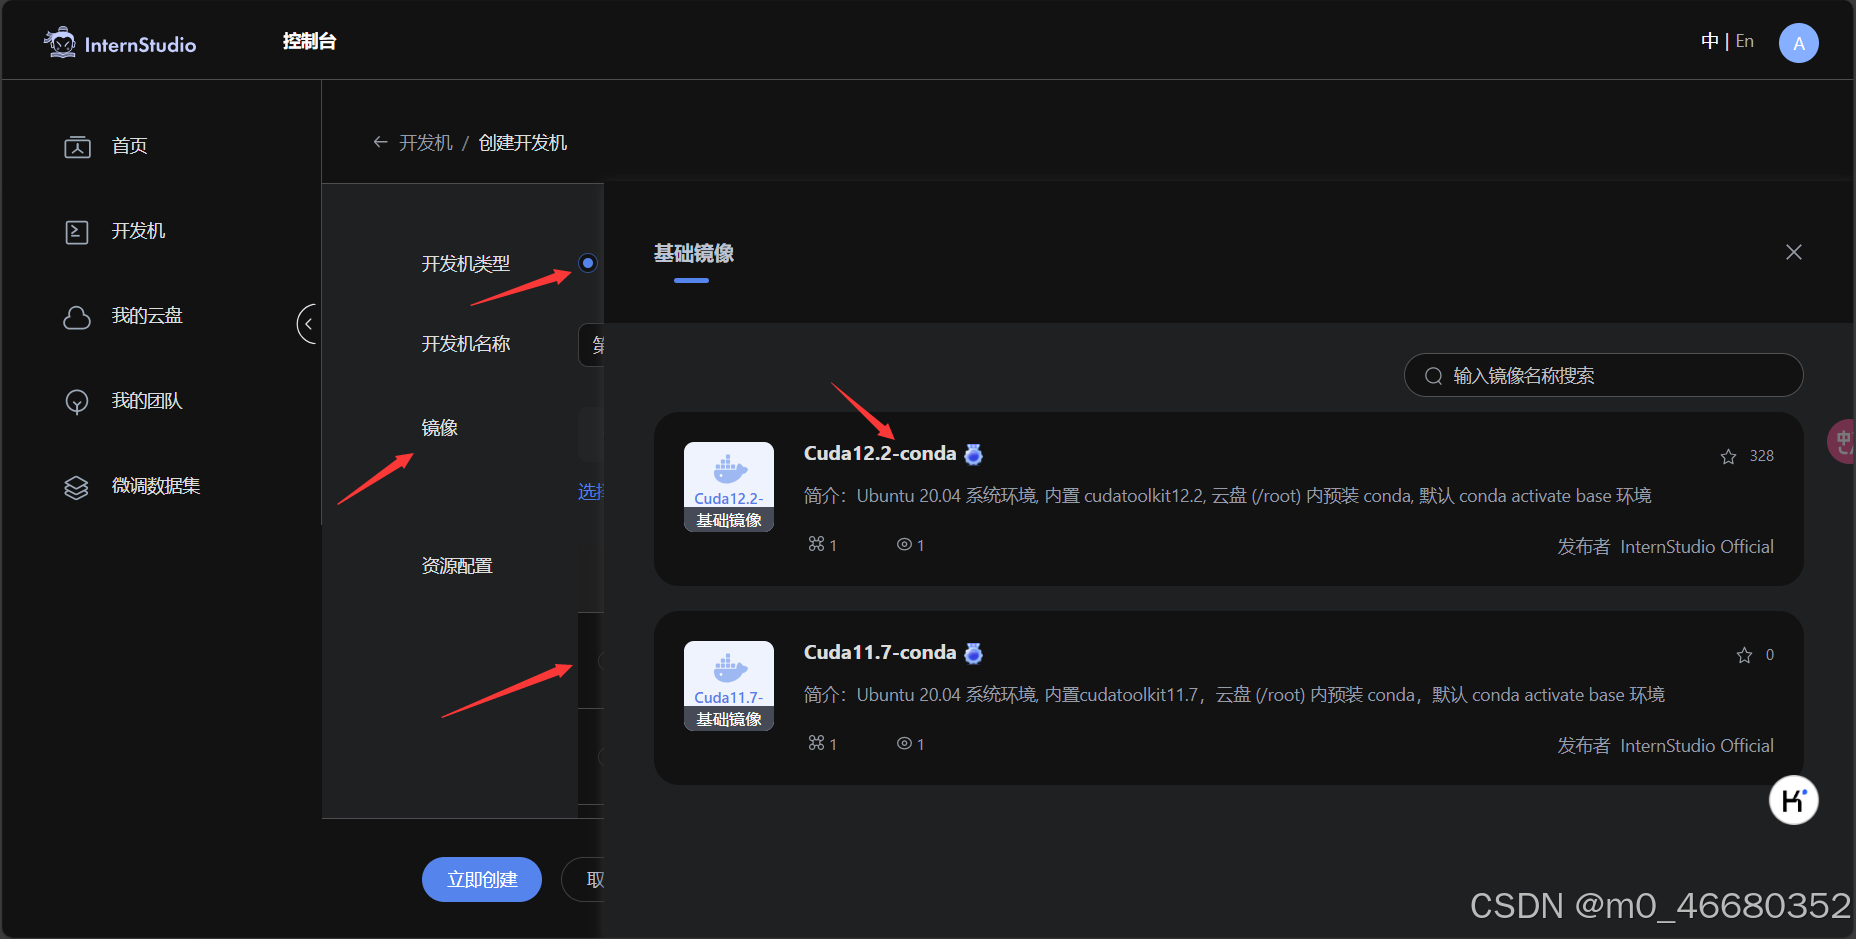Open 我的云盘 in sidebar
Viewport: 1856px width, 939px height.
coord(147,316)
